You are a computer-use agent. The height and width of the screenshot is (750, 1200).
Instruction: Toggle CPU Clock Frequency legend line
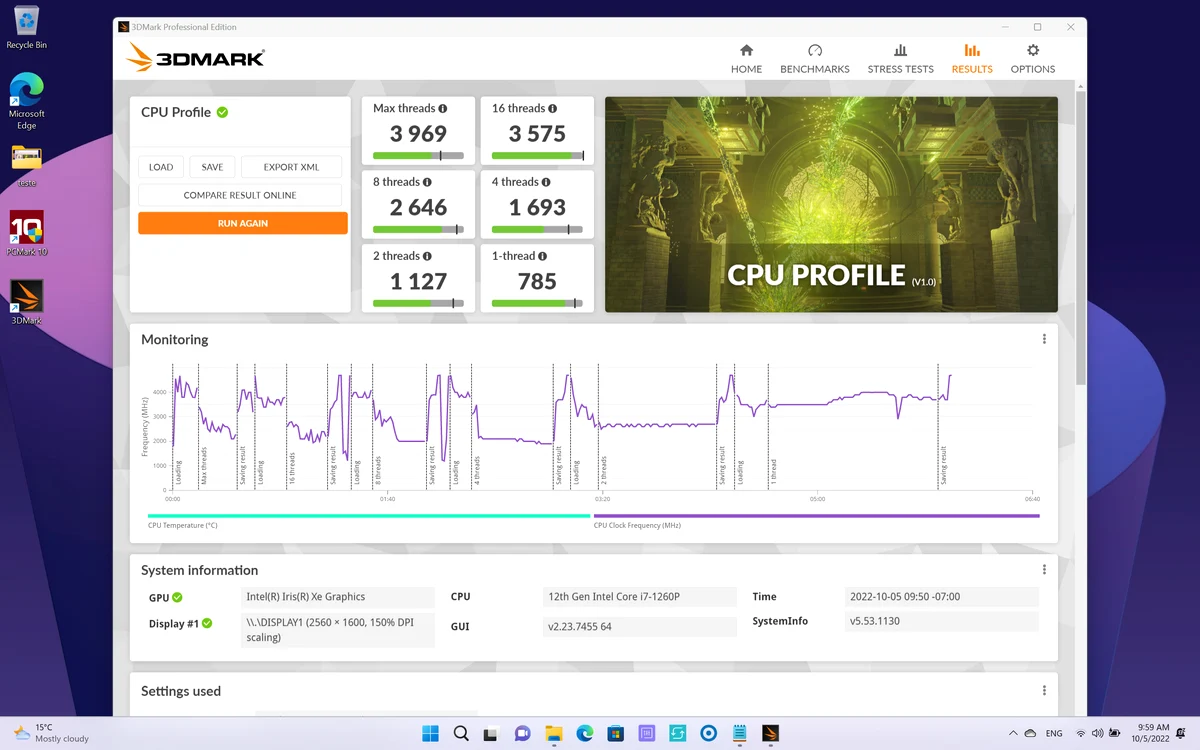coord(816,516)
